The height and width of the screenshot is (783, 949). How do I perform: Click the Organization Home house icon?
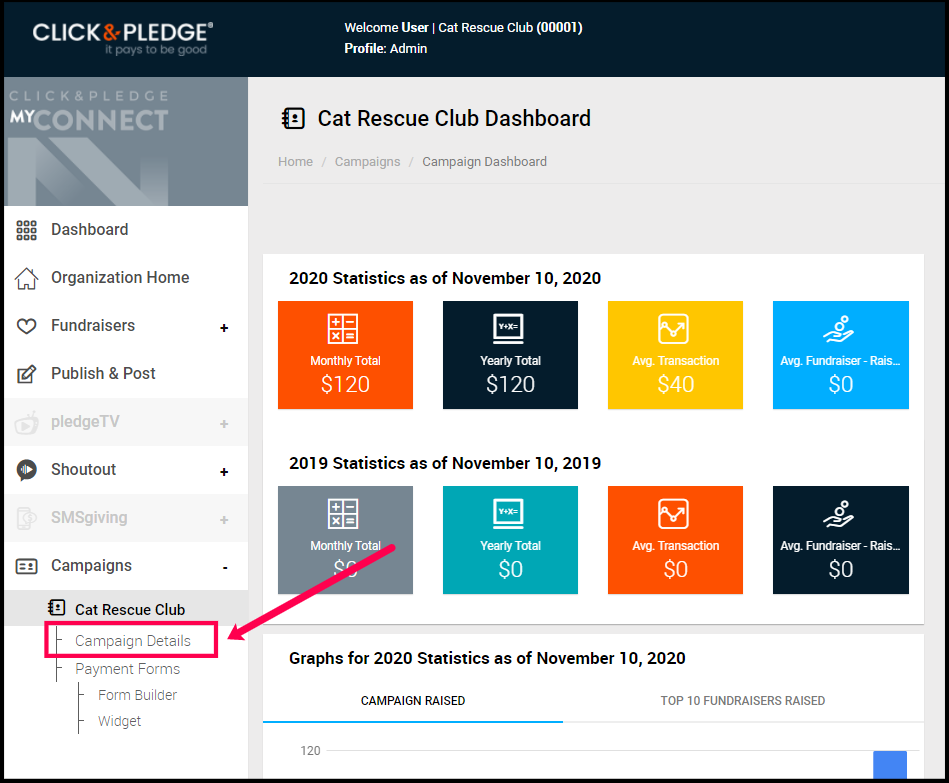pos(27,278)
